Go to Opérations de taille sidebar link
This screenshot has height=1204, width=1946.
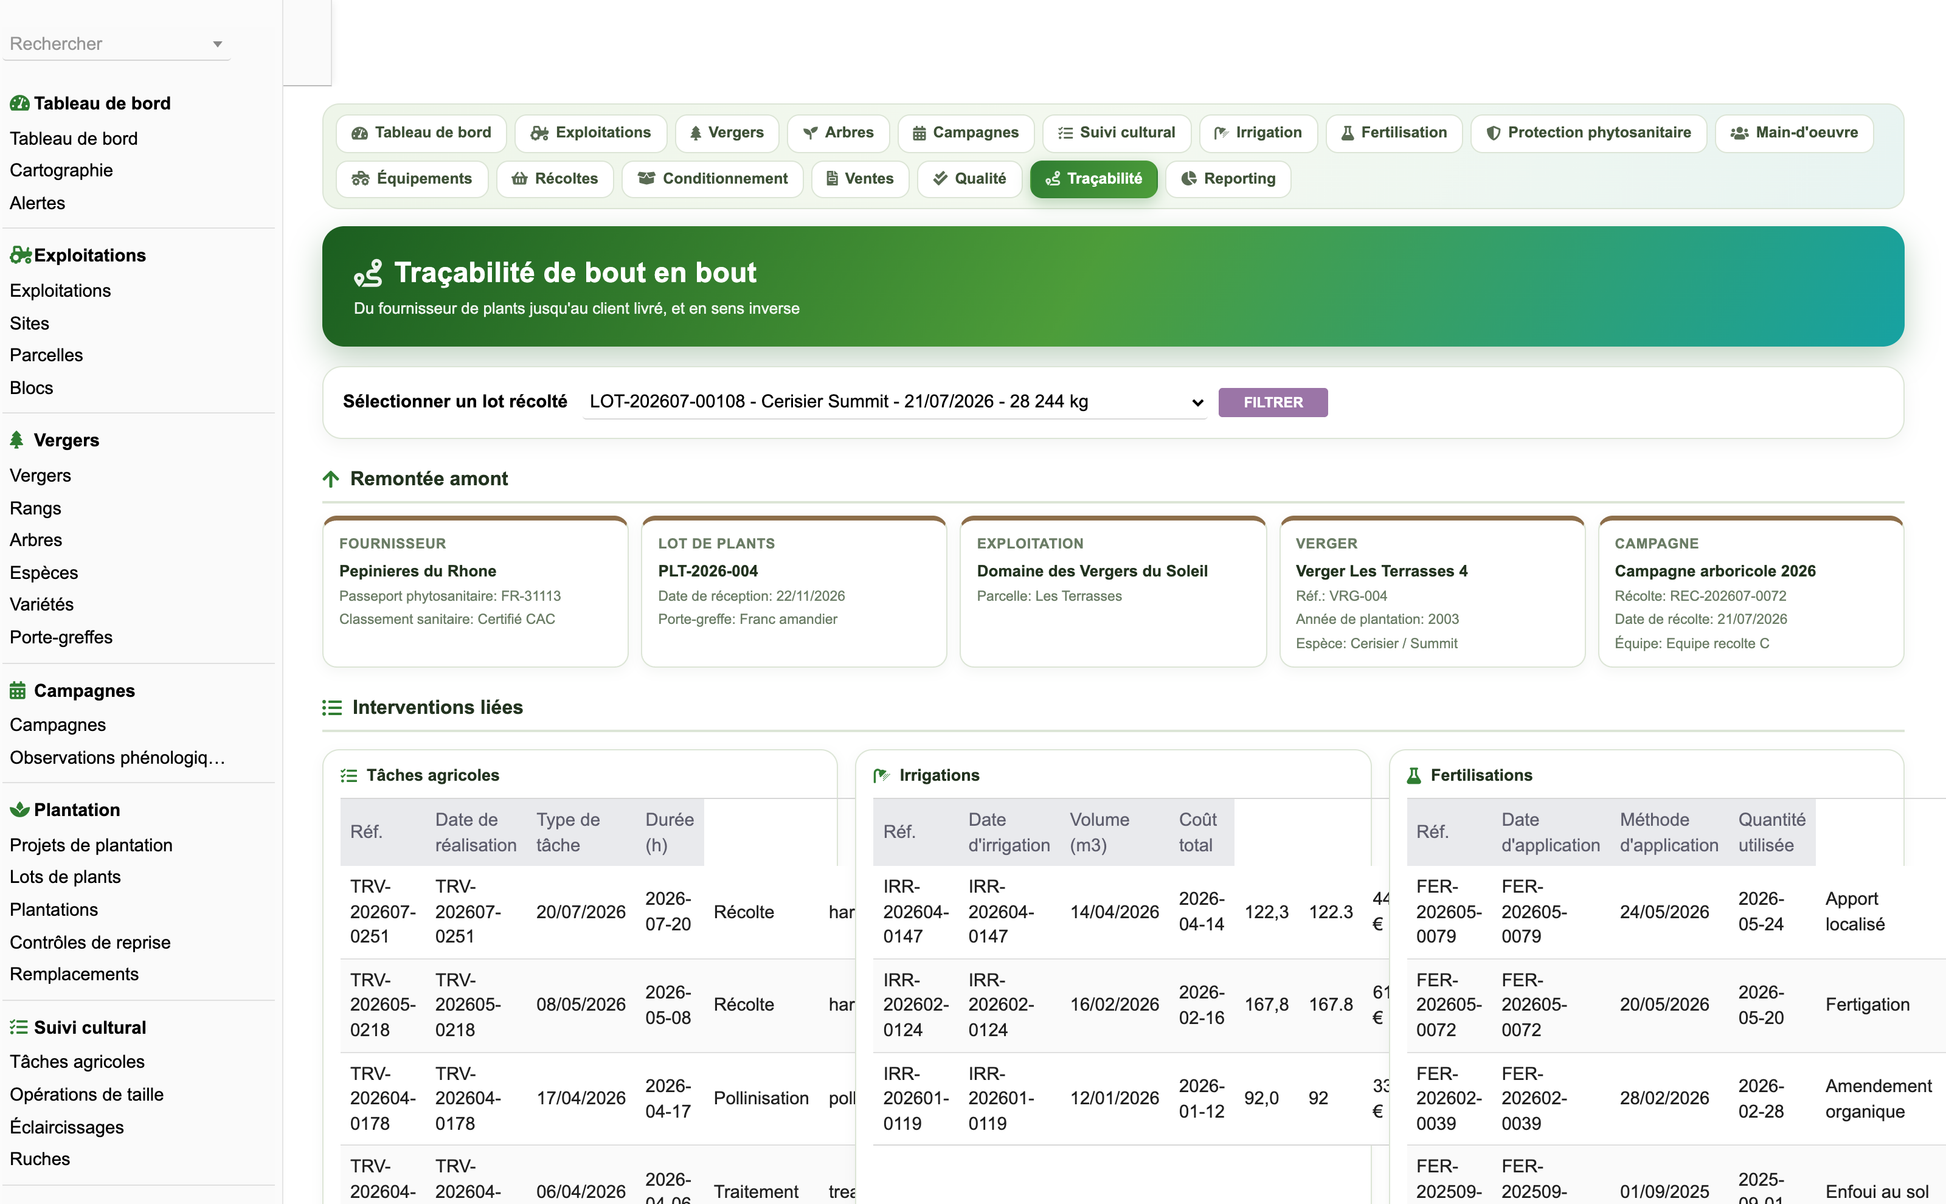87,1094
